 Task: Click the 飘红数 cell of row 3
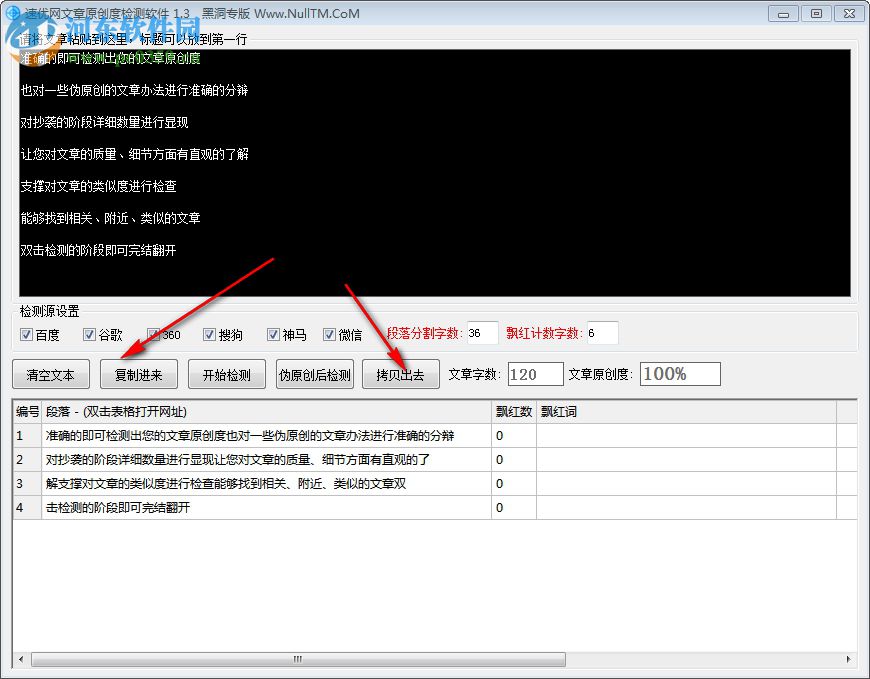point(514,484)
